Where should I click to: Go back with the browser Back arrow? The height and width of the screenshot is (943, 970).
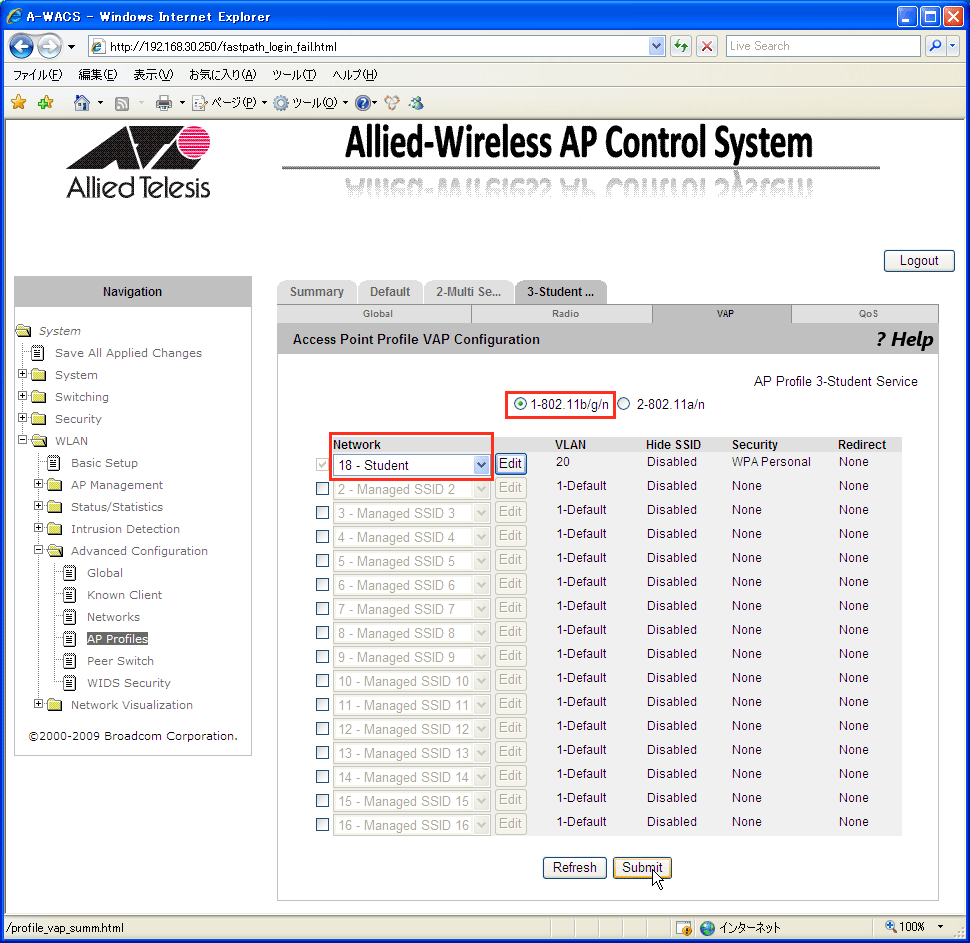(x=22, y=46)
